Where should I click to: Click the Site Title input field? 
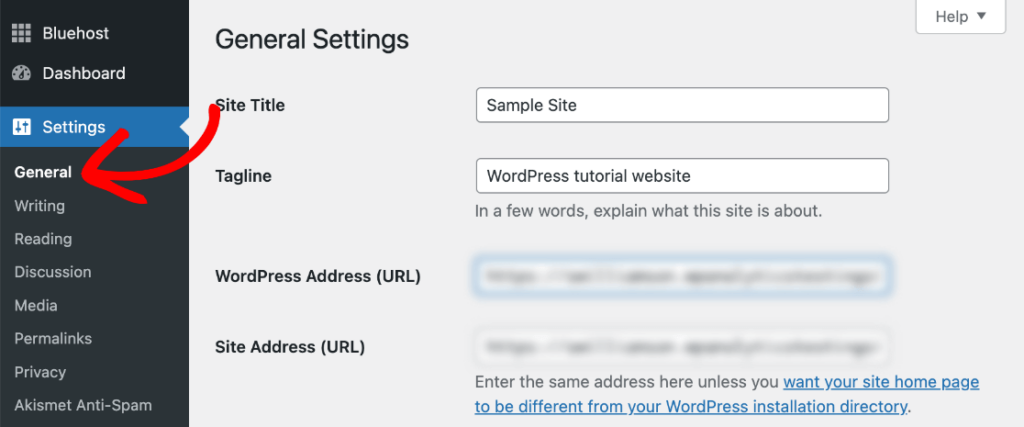pyautogui.click(x=682, y=105)
